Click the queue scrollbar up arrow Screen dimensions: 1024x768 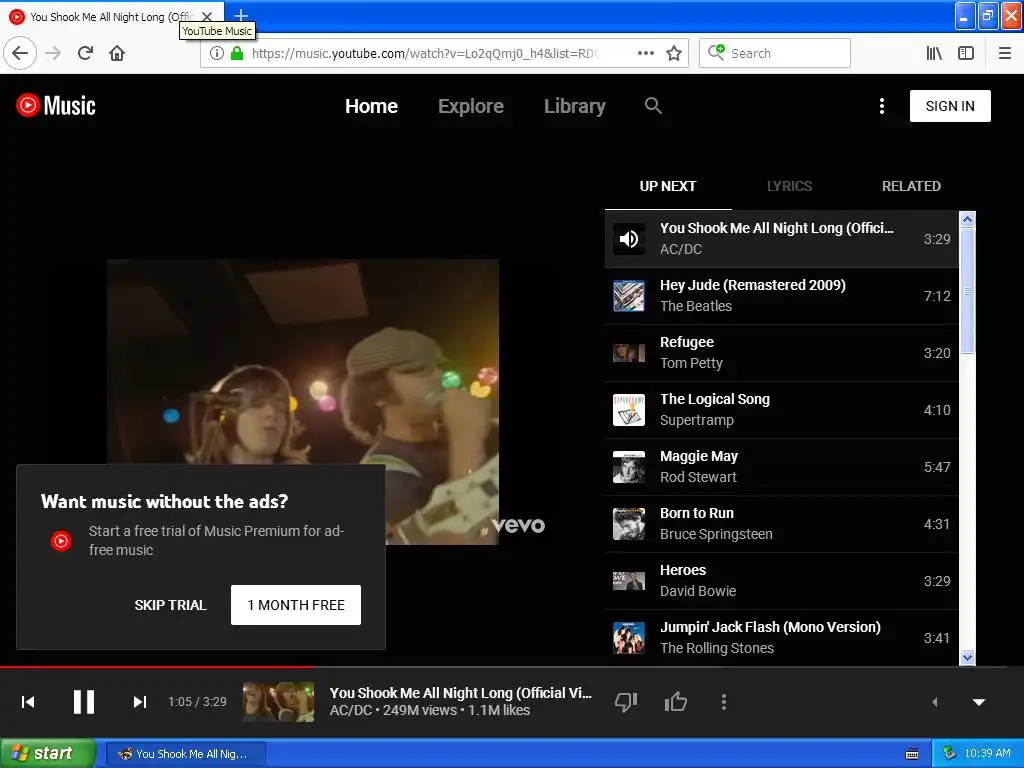(x=967, y=219)
